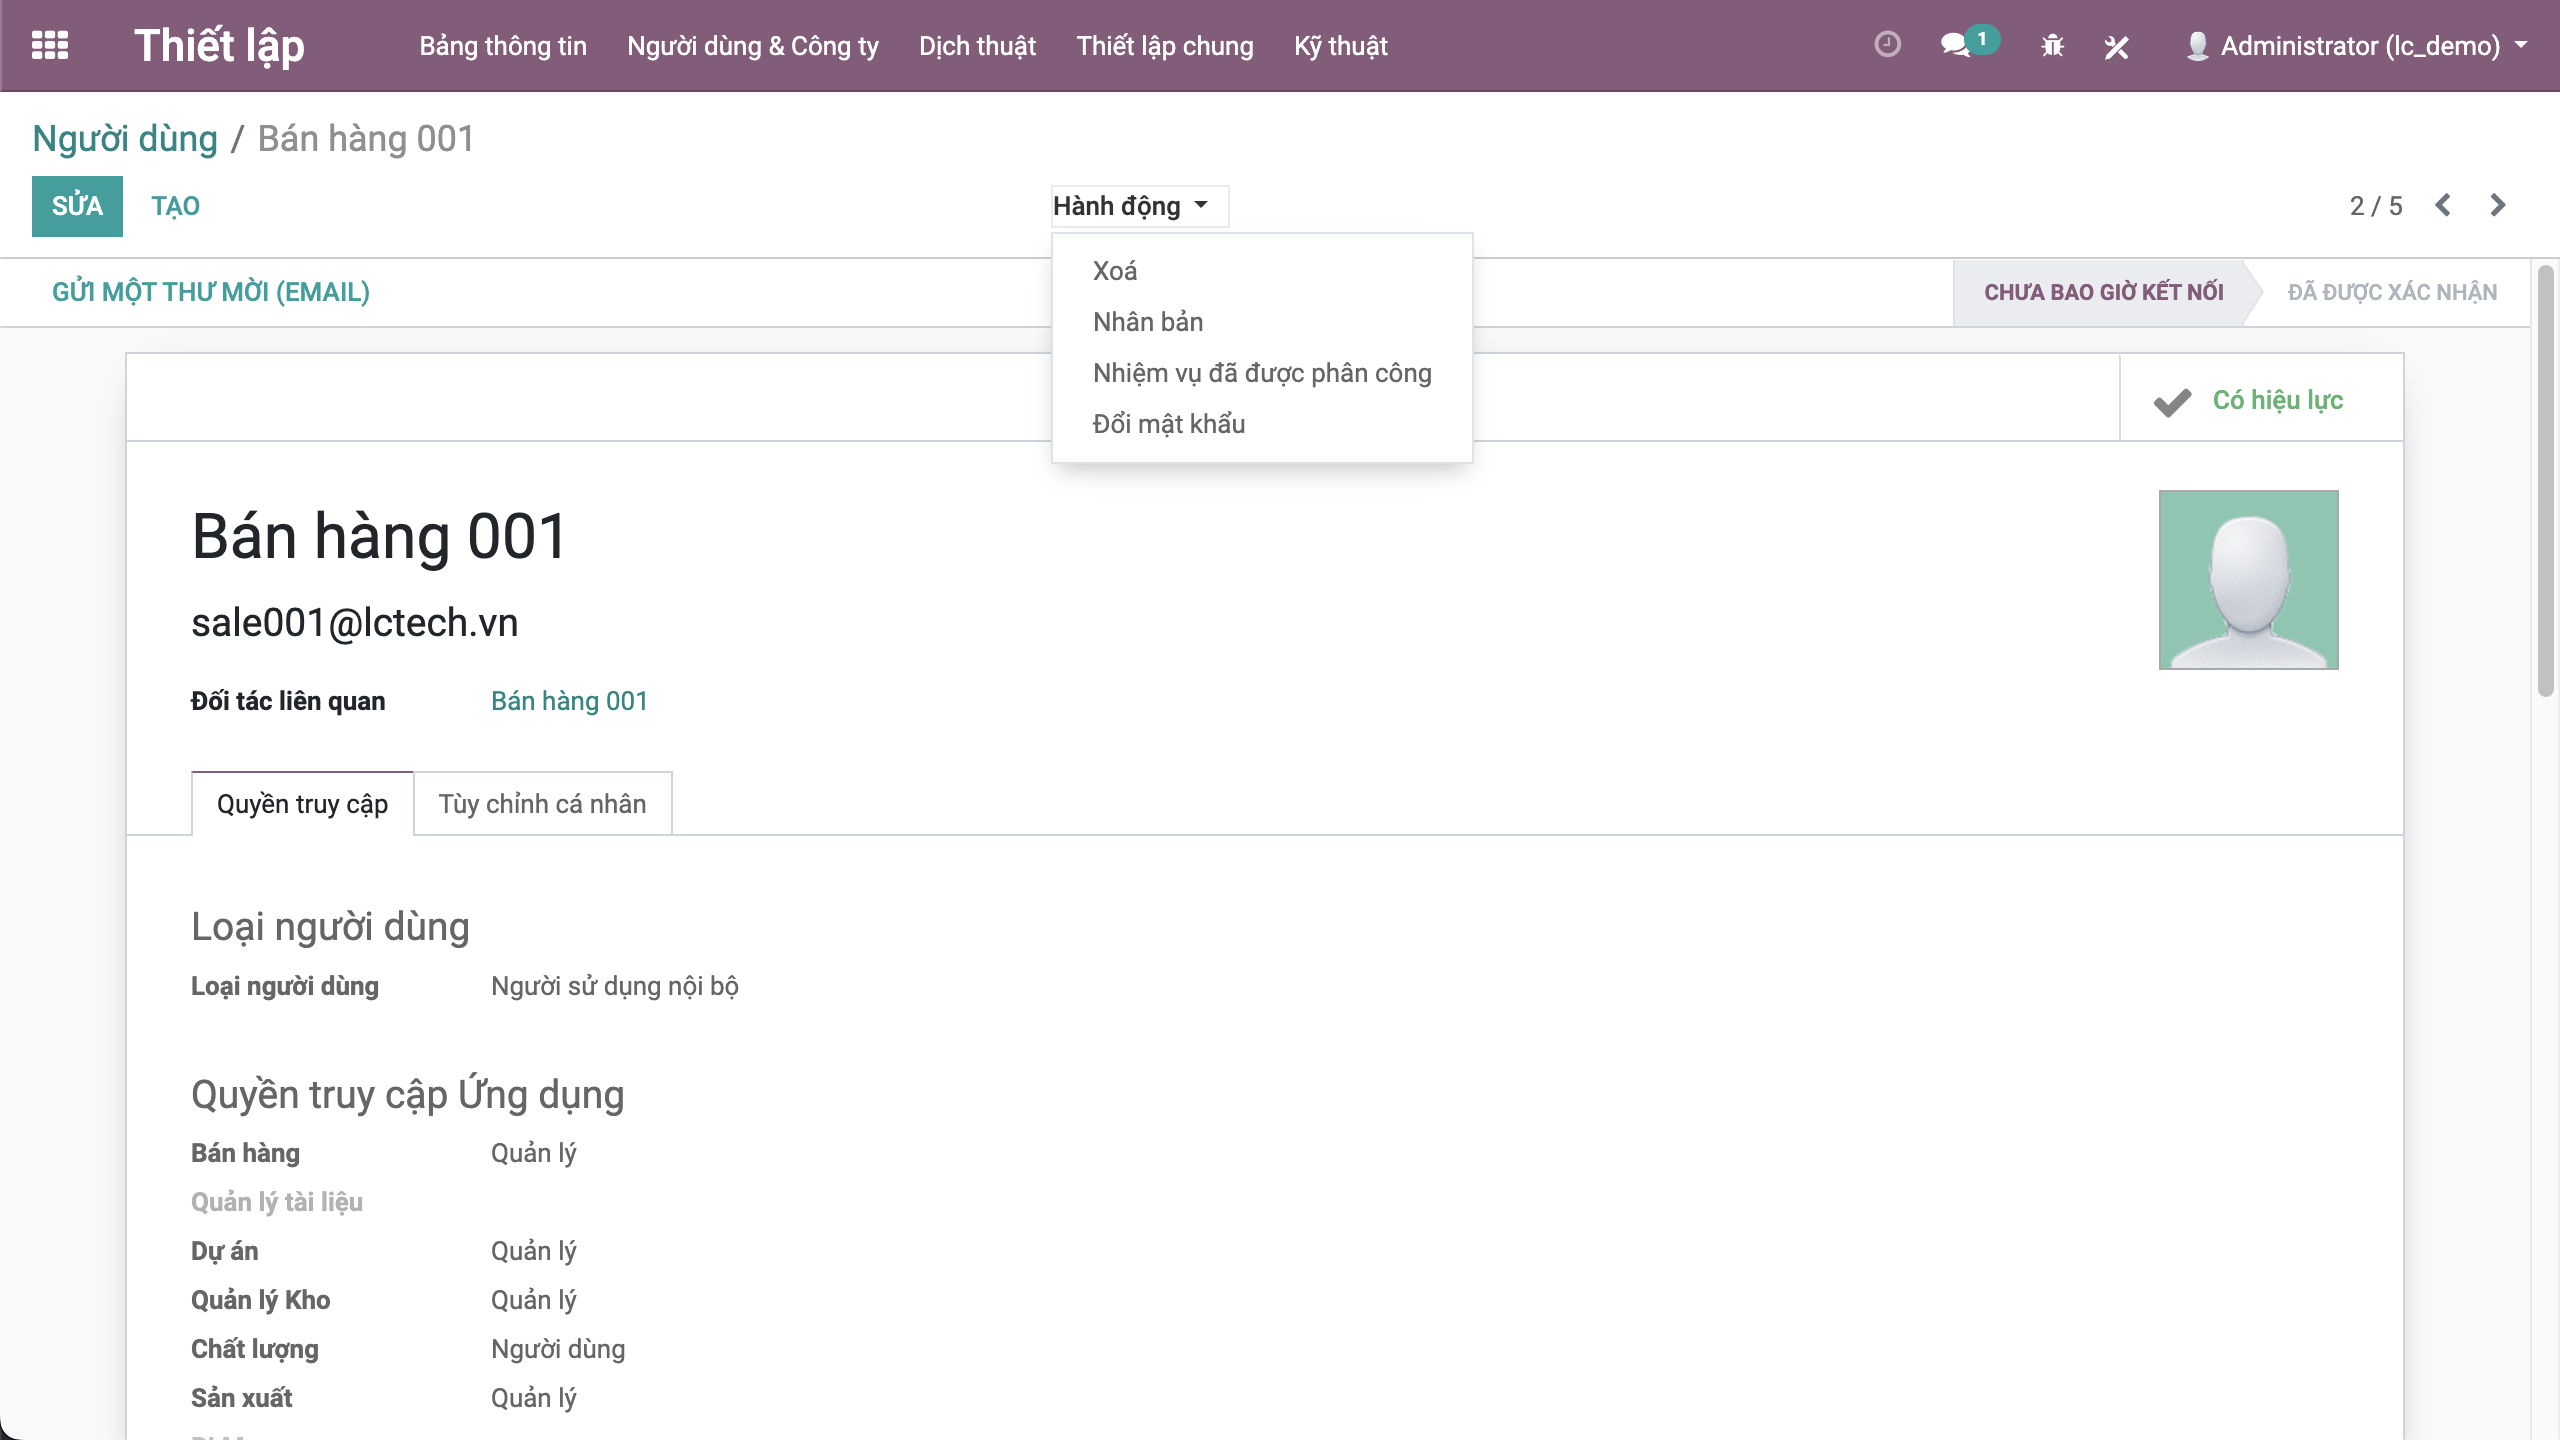Click the SỬA edit button
This screenshot has height=1440, width=2560.
(x=77, y=206)
